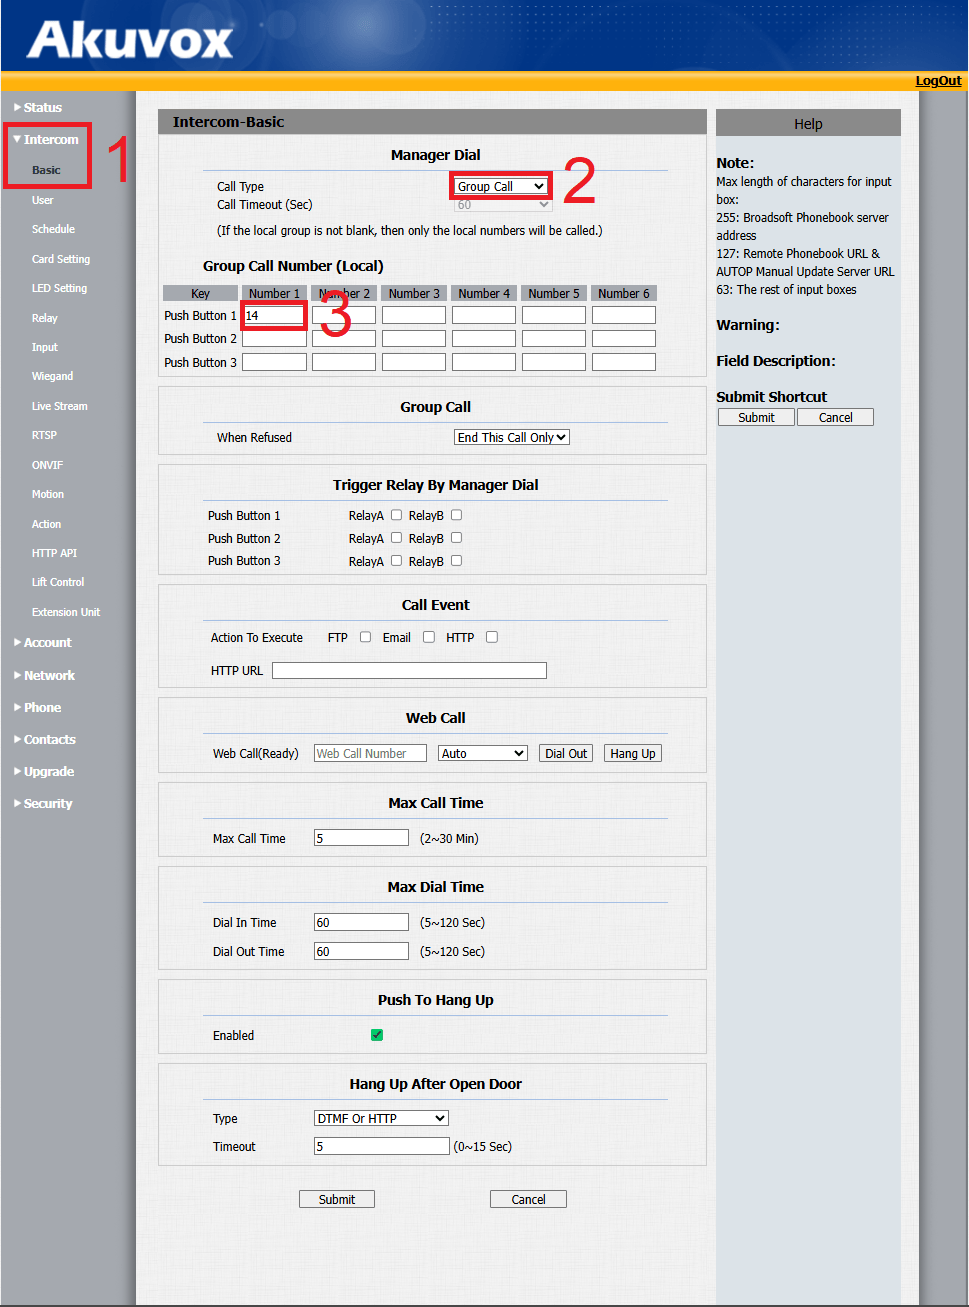The width and height of the screenshot is (969, 1307).
Task: Open the ONVIF settings page
Action: (x=47, y=464)
